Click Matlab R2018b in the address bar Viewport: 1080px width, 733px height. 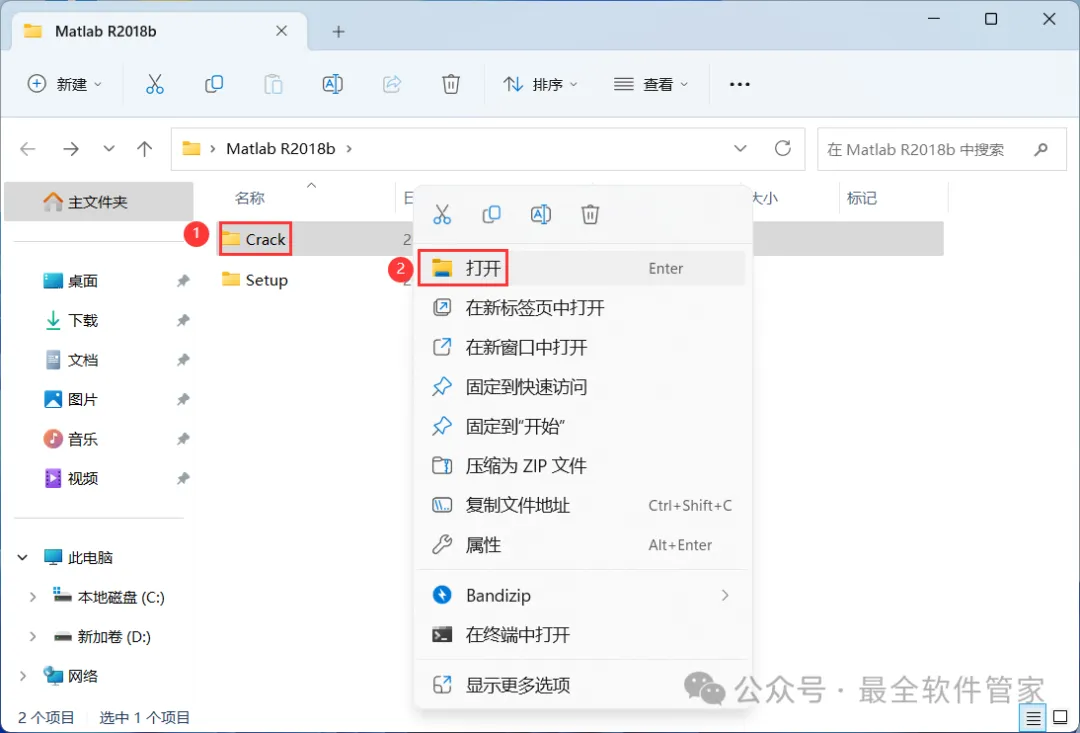click(x=280, y=149)
